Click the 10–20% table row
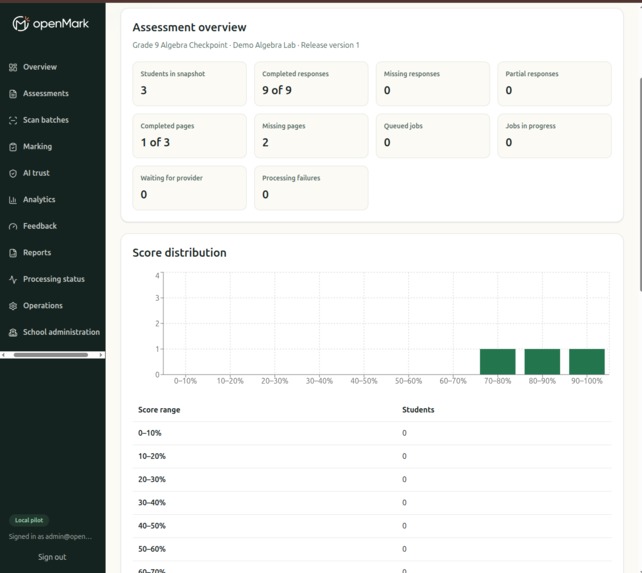The width and height of the screenshot is (642, 573). 372,456
